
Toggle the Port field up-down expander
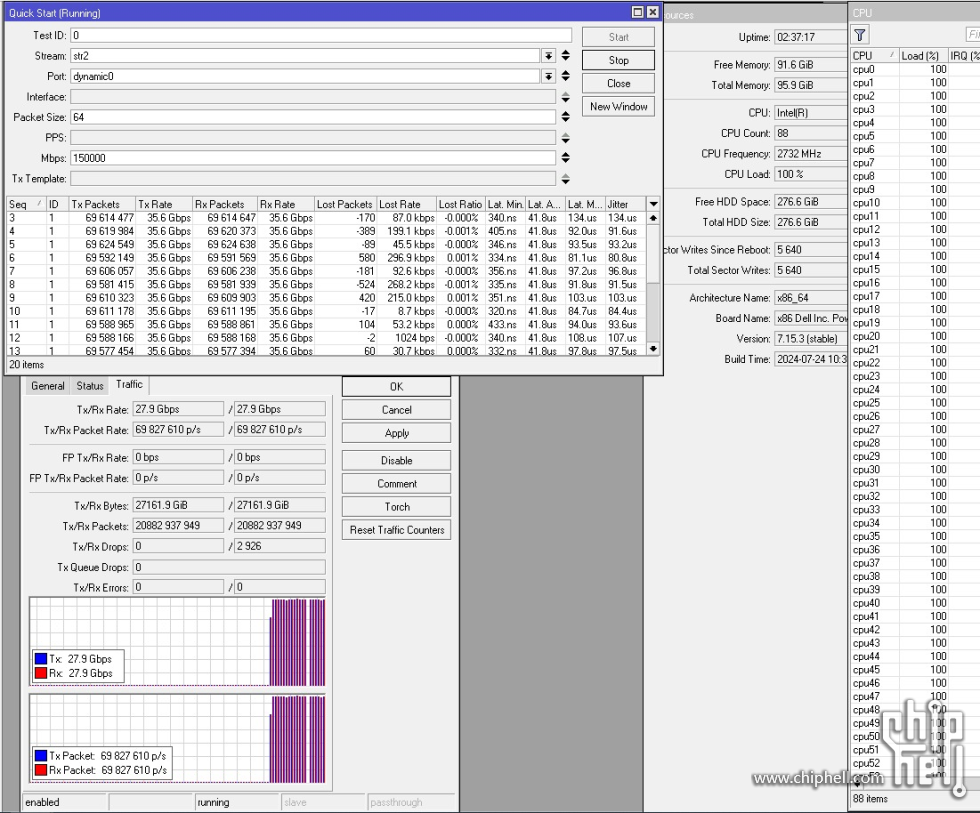pos(566,76)
